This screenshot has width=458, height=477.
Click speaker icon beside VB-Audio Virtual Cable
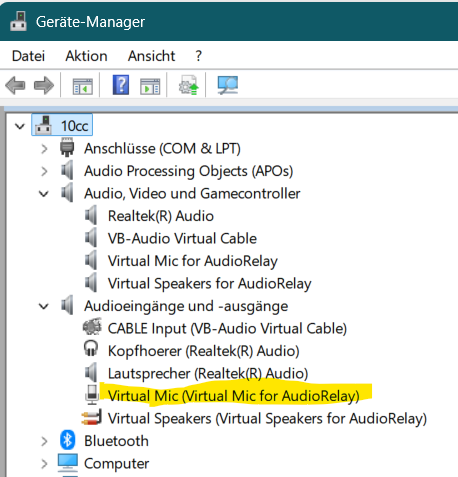91,238
